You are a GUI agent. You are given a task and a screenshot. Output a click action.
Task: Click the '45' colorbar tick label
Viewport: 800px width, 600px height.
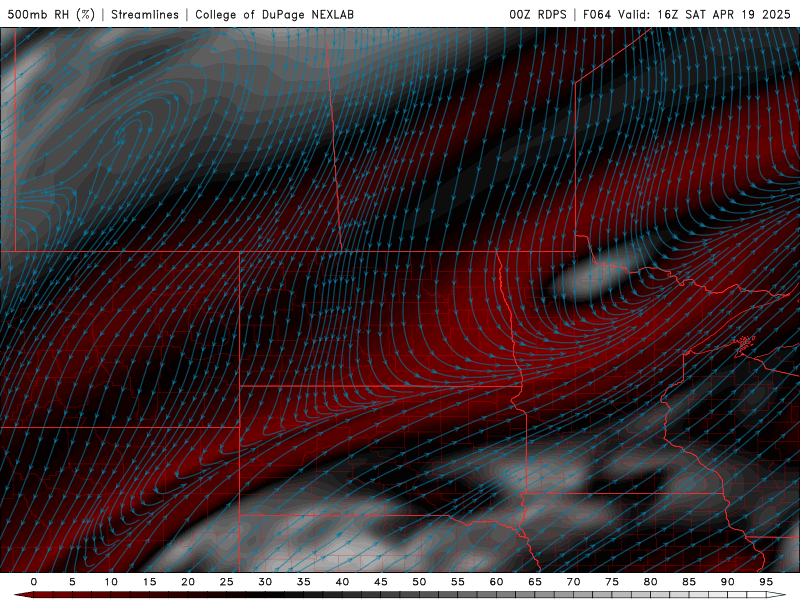click(381, 582)
